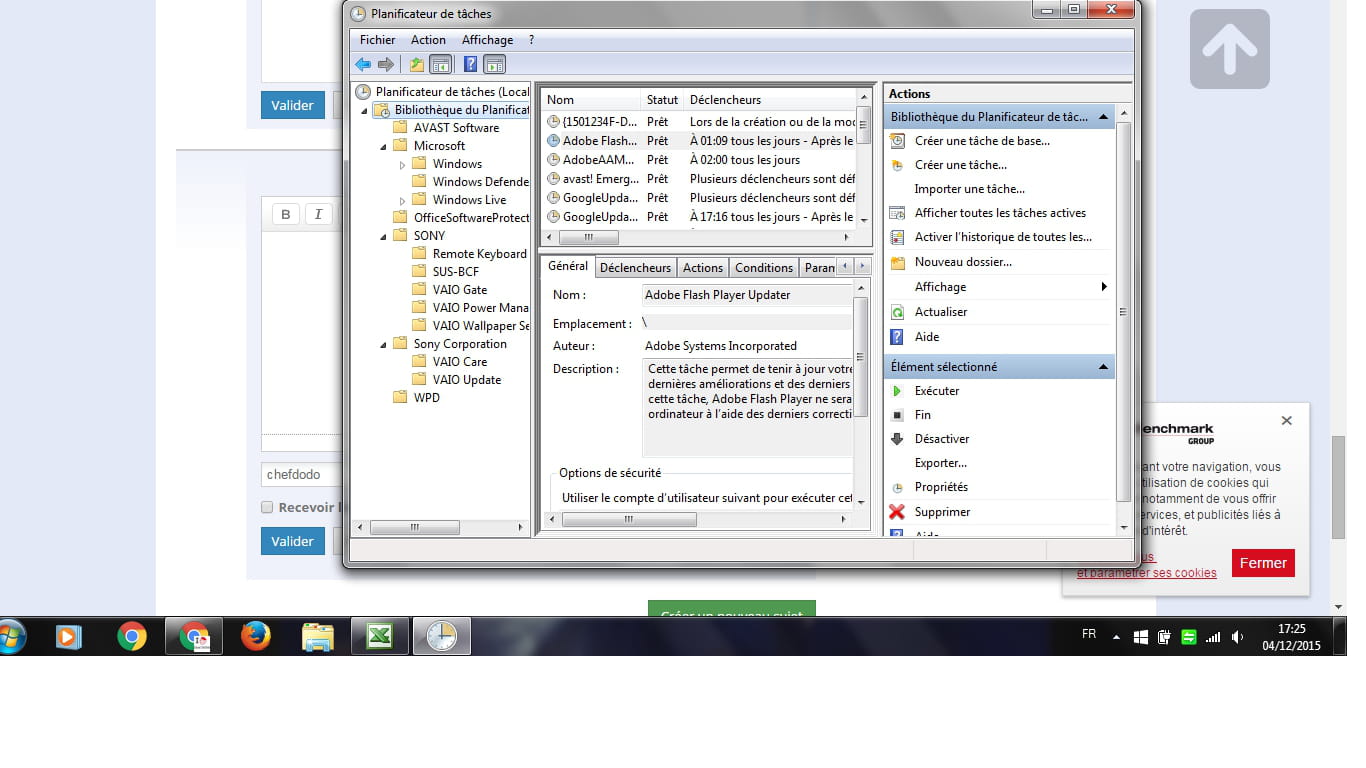
Task: Close the cookie banner with X
Action: [x=1287, y=420]
